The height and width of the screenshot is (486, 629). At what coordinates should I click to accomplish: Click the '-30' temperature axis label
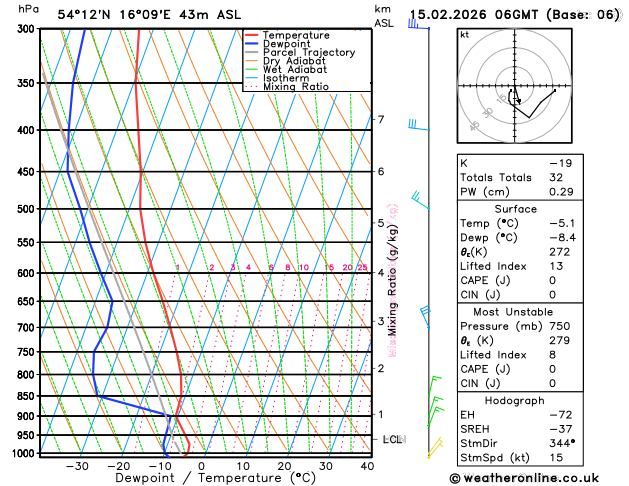(x=77, y=466)
